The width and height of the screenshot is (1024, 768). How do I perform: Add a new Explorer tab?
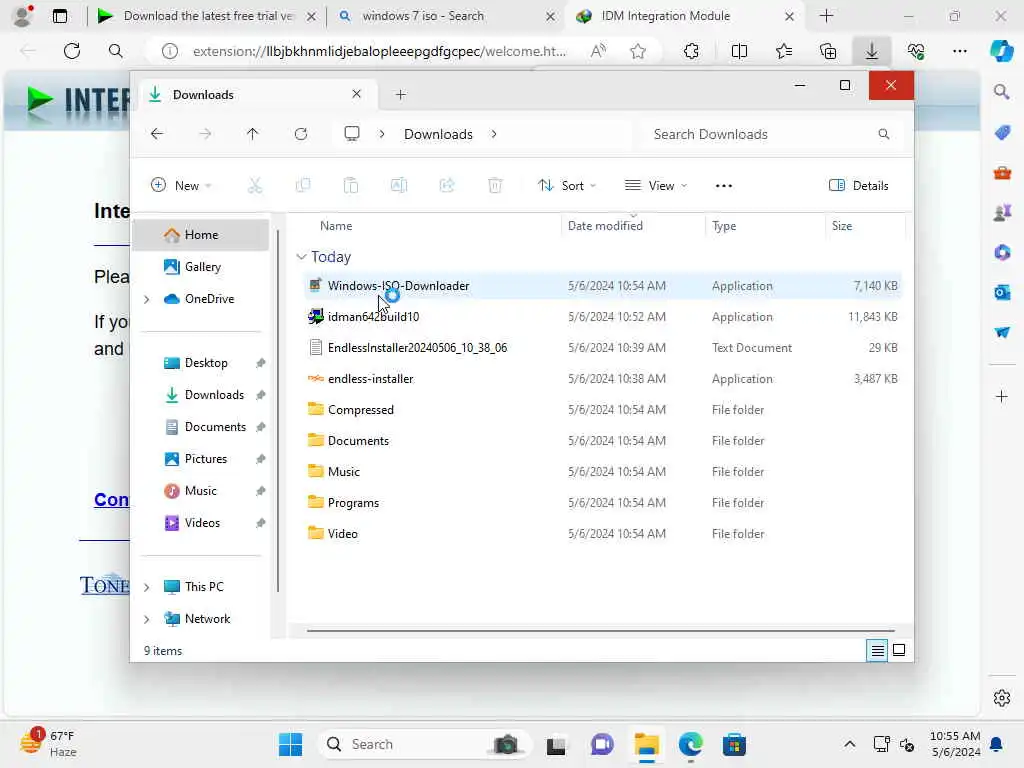click(x=401, y=95)
